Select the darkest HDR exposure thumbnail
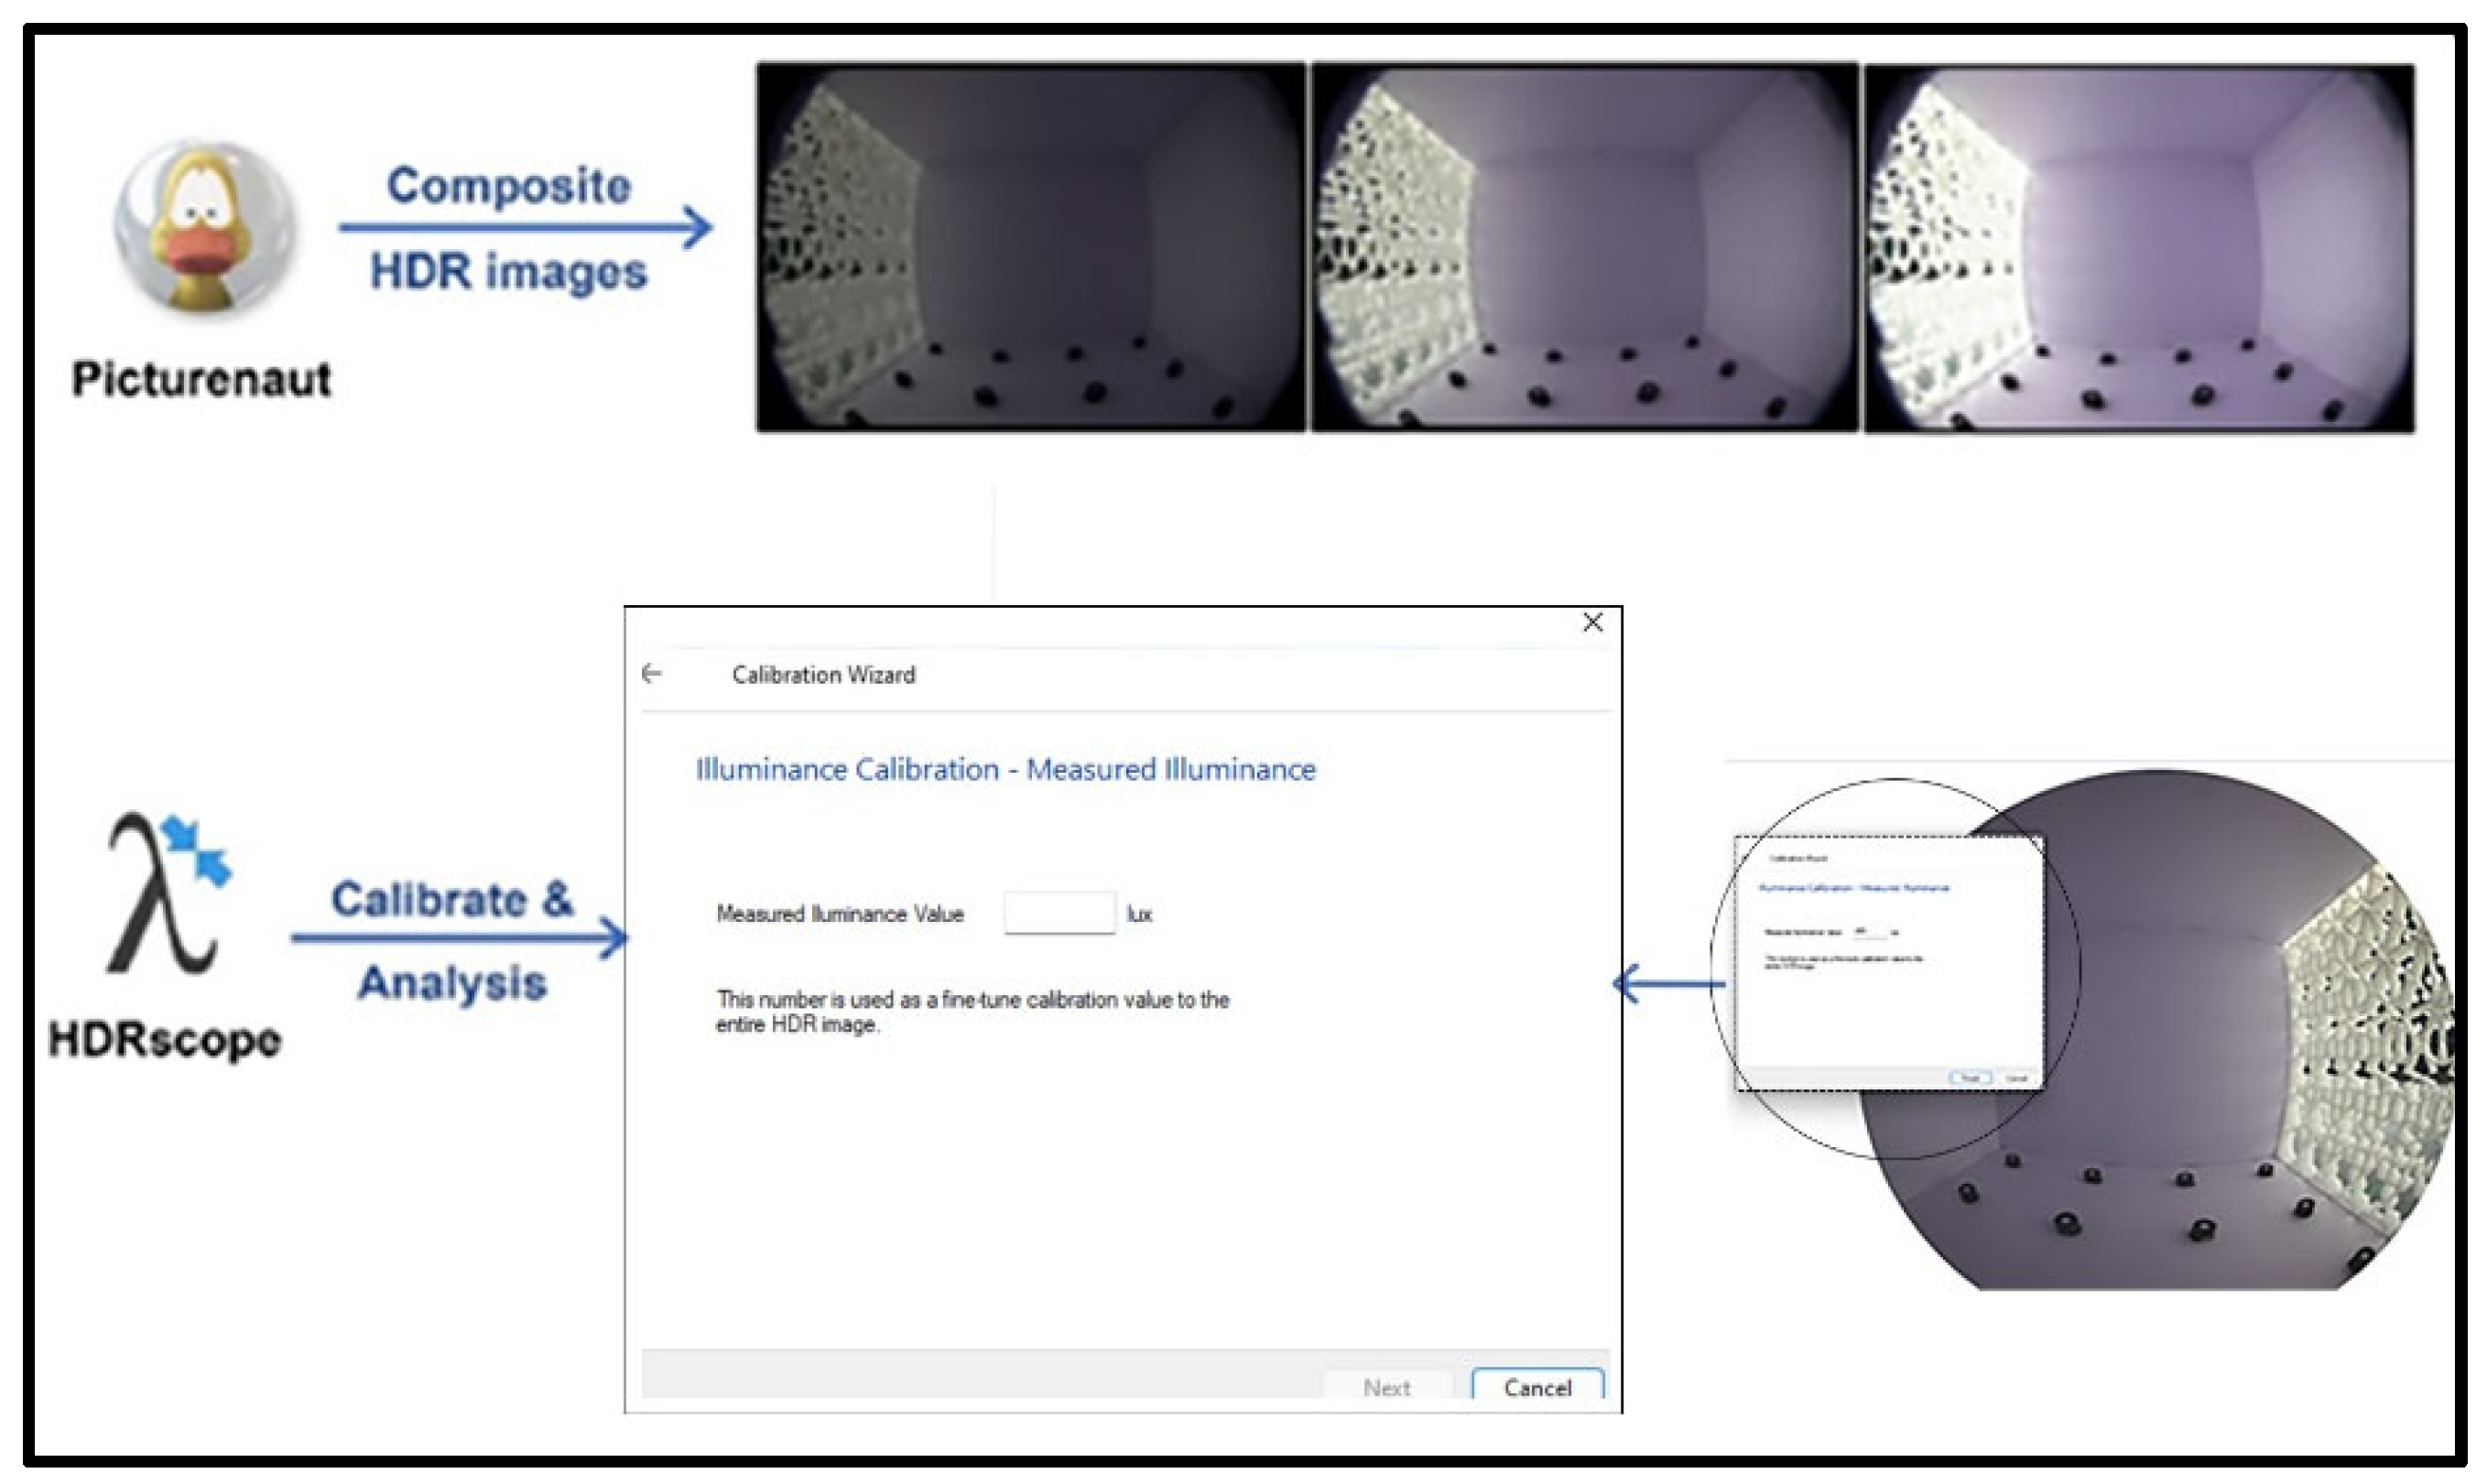The width and height of the screenshot is (2487, 1484). [x=1031, y=247]
